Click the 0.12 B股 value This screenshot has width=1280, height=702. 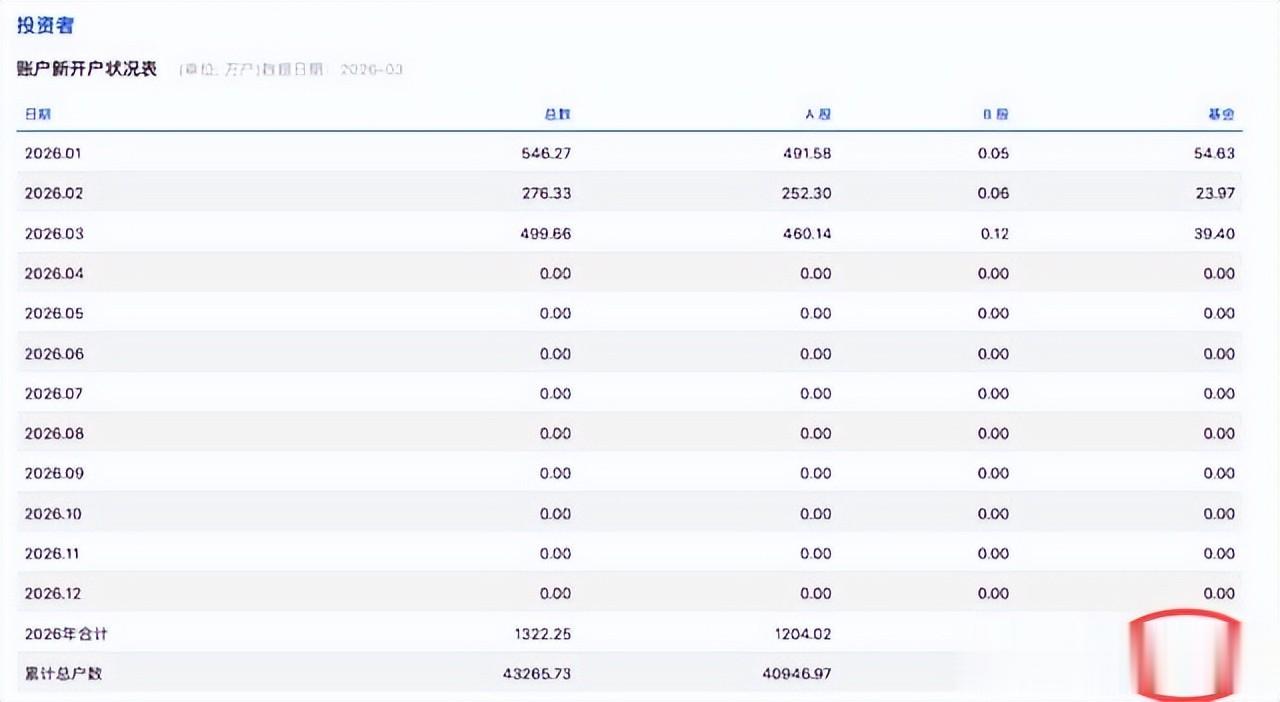click(994, 233)
